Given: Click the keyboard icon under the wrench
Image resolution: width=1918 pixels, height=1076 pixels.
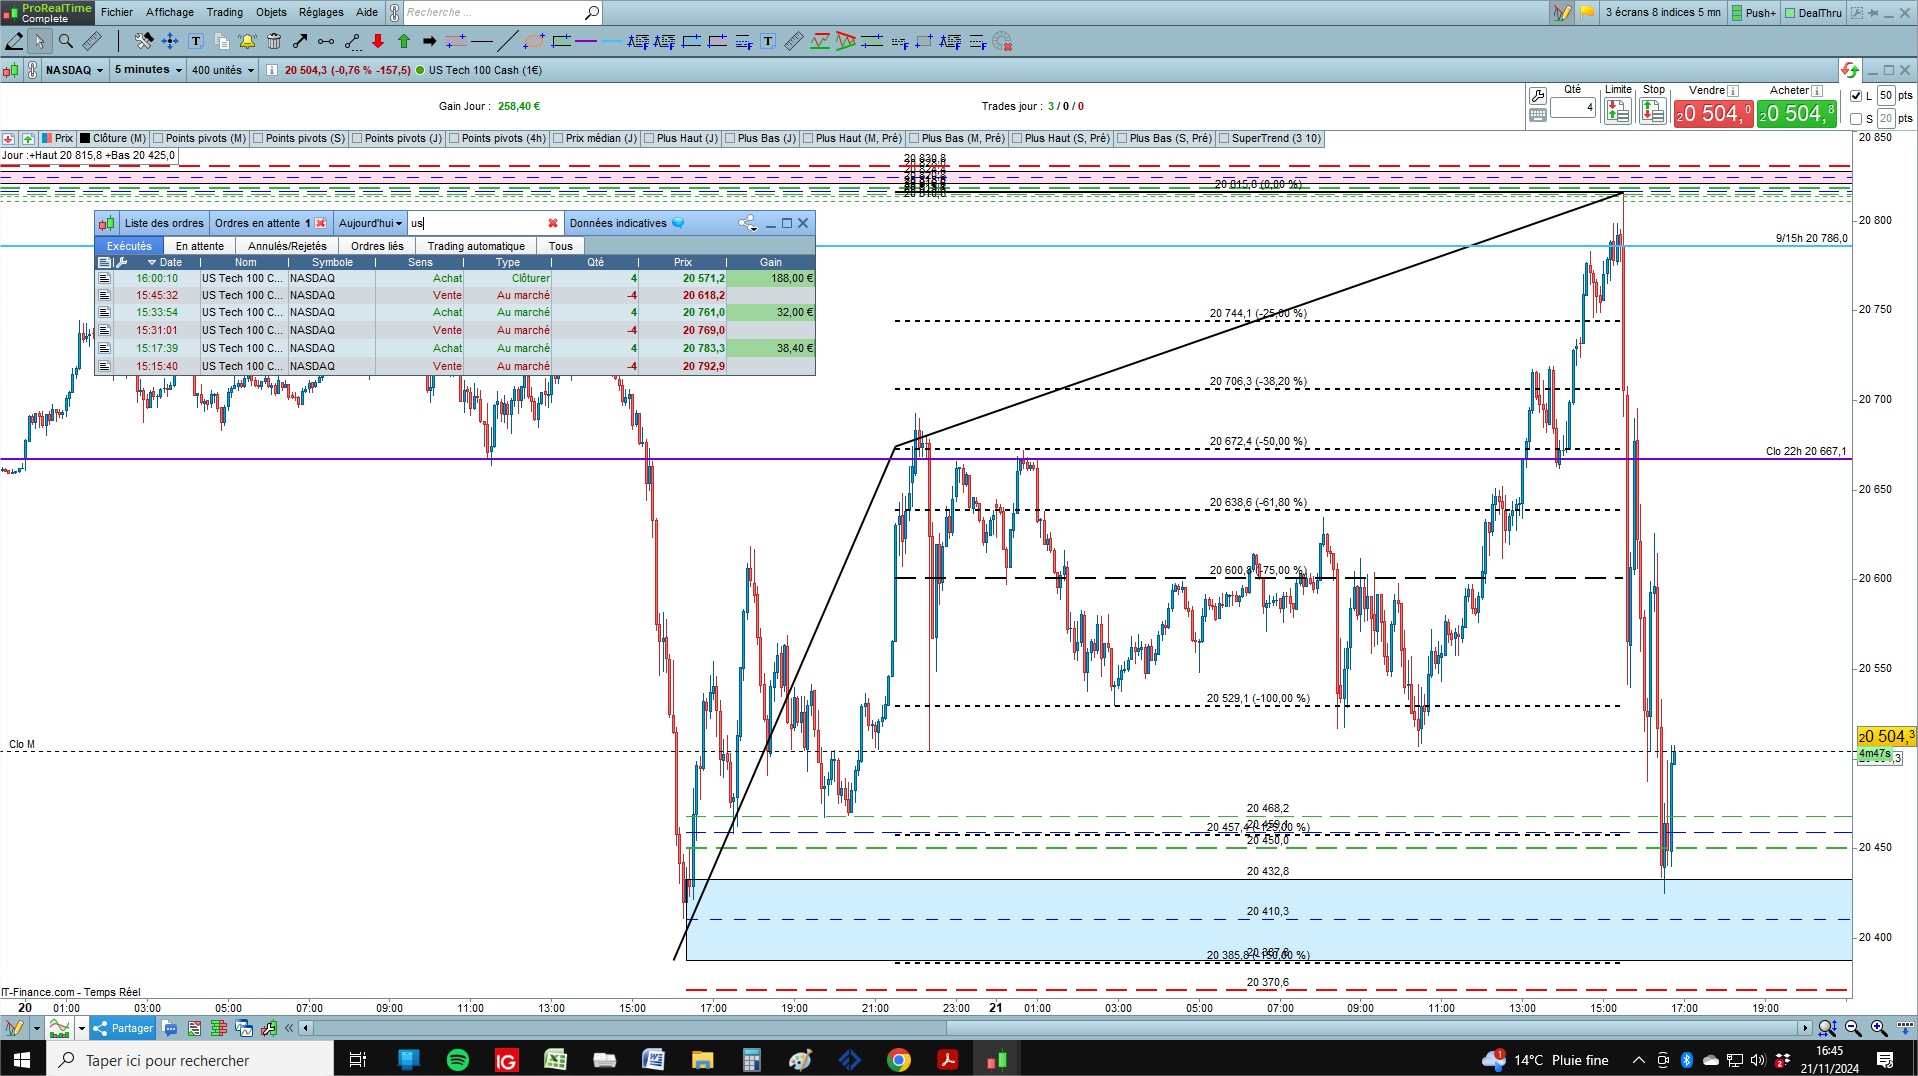Looking at the screenshot, I should pos(1538,115).
